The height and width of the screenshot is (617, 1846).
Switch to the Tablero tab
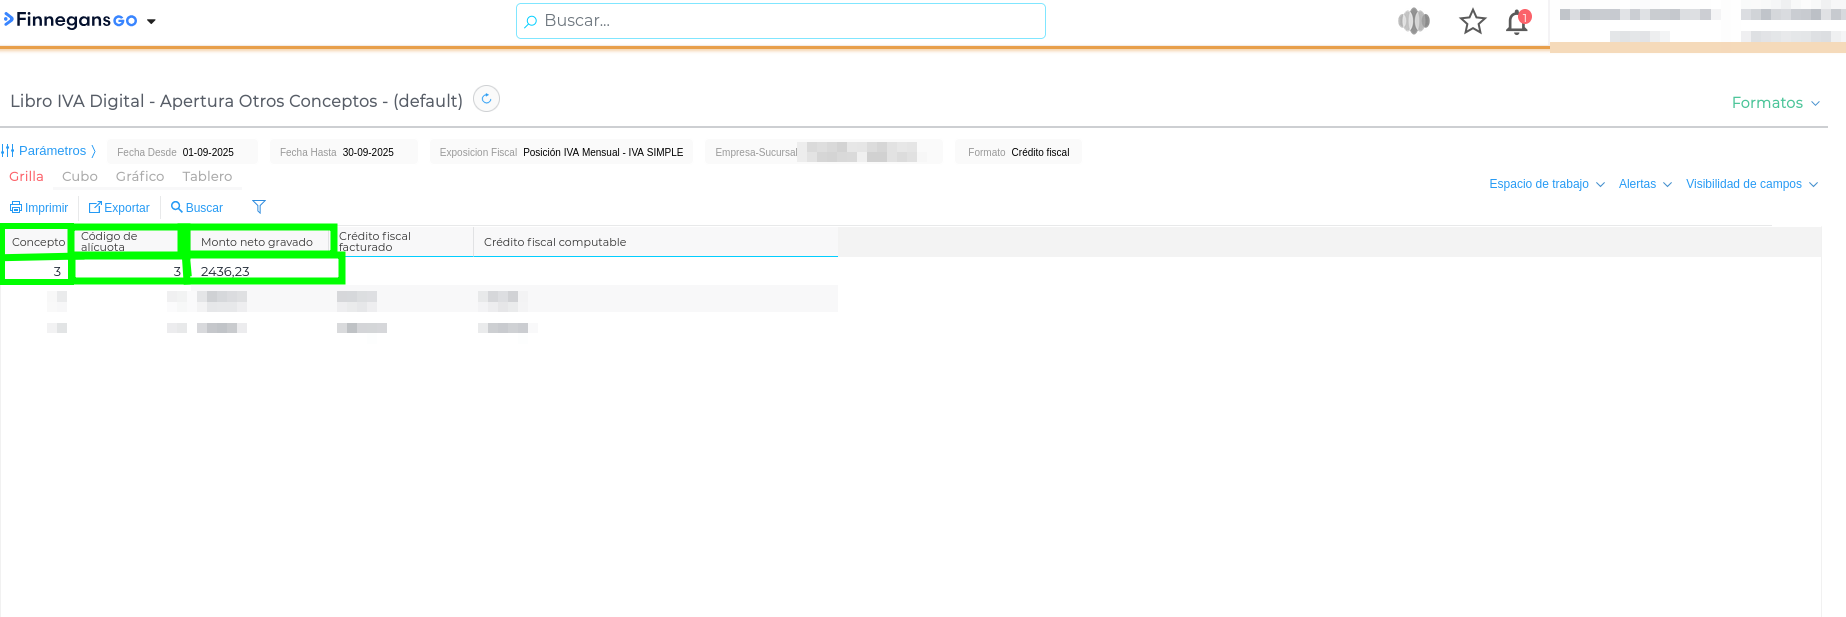207,177
